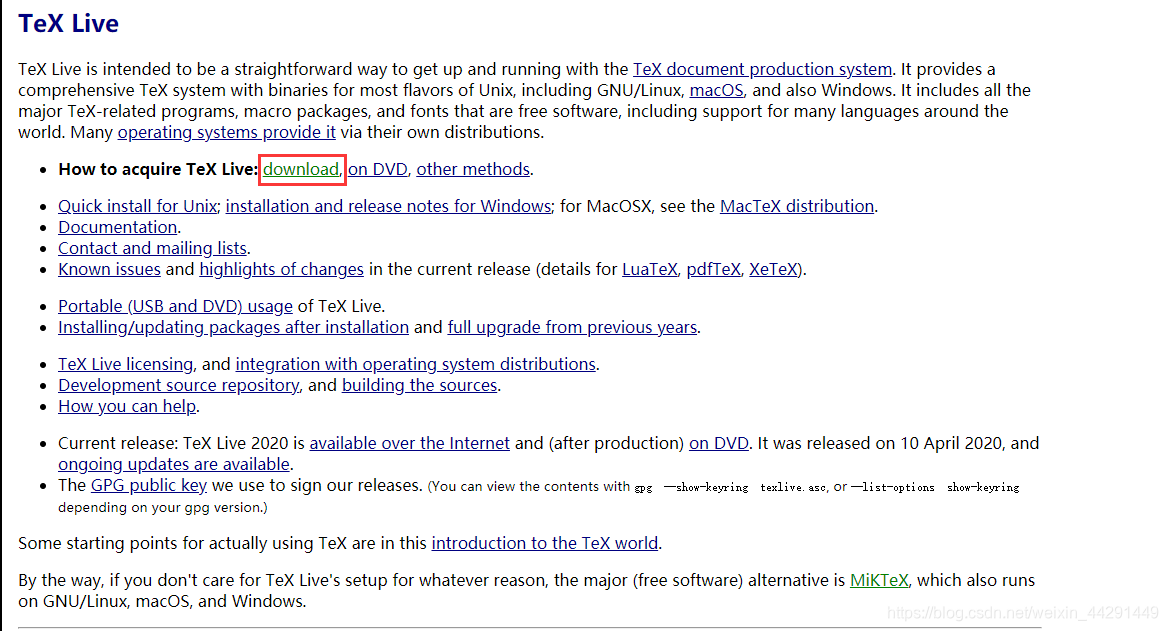
Task: Open the pdfTeX details link
Action: click(714, 269)
